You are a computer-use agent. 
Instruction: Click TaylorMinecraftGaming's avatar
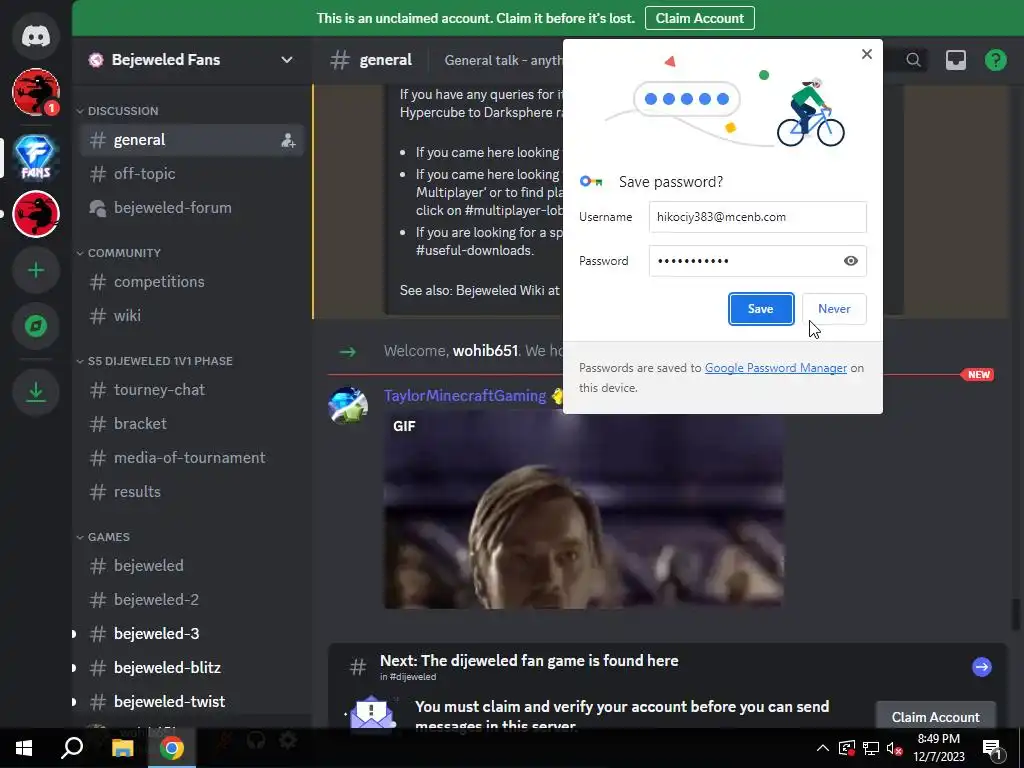348,405
